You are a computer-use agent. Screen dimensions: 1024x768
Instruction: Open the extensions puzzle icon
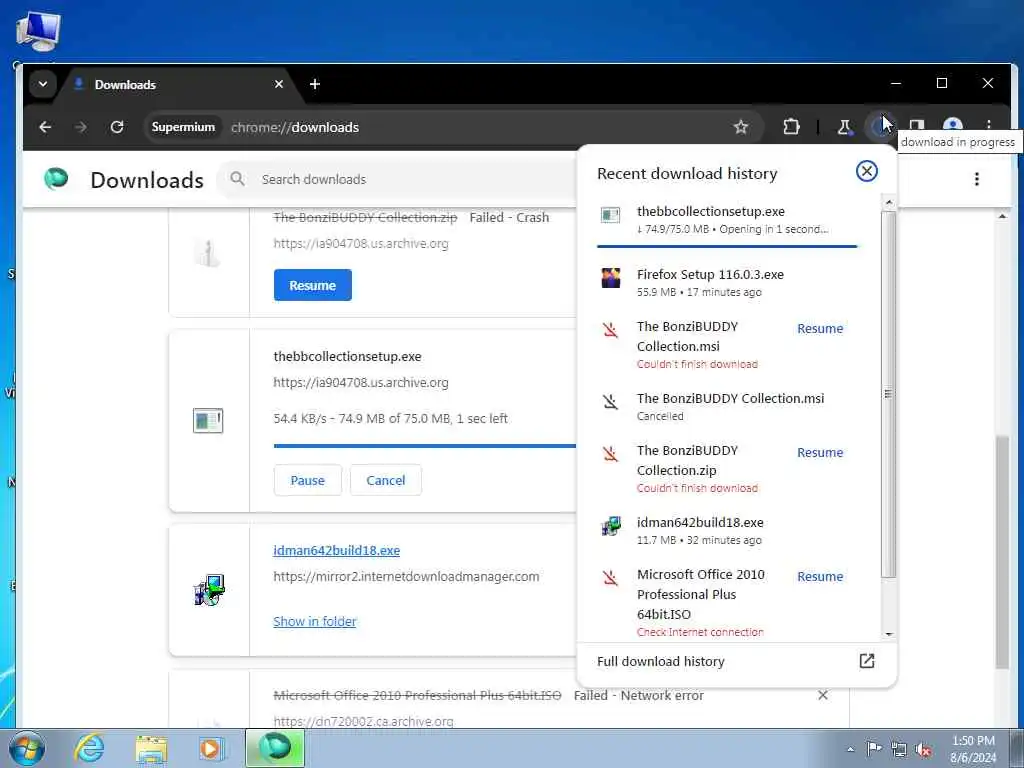[x=791, y=127]
